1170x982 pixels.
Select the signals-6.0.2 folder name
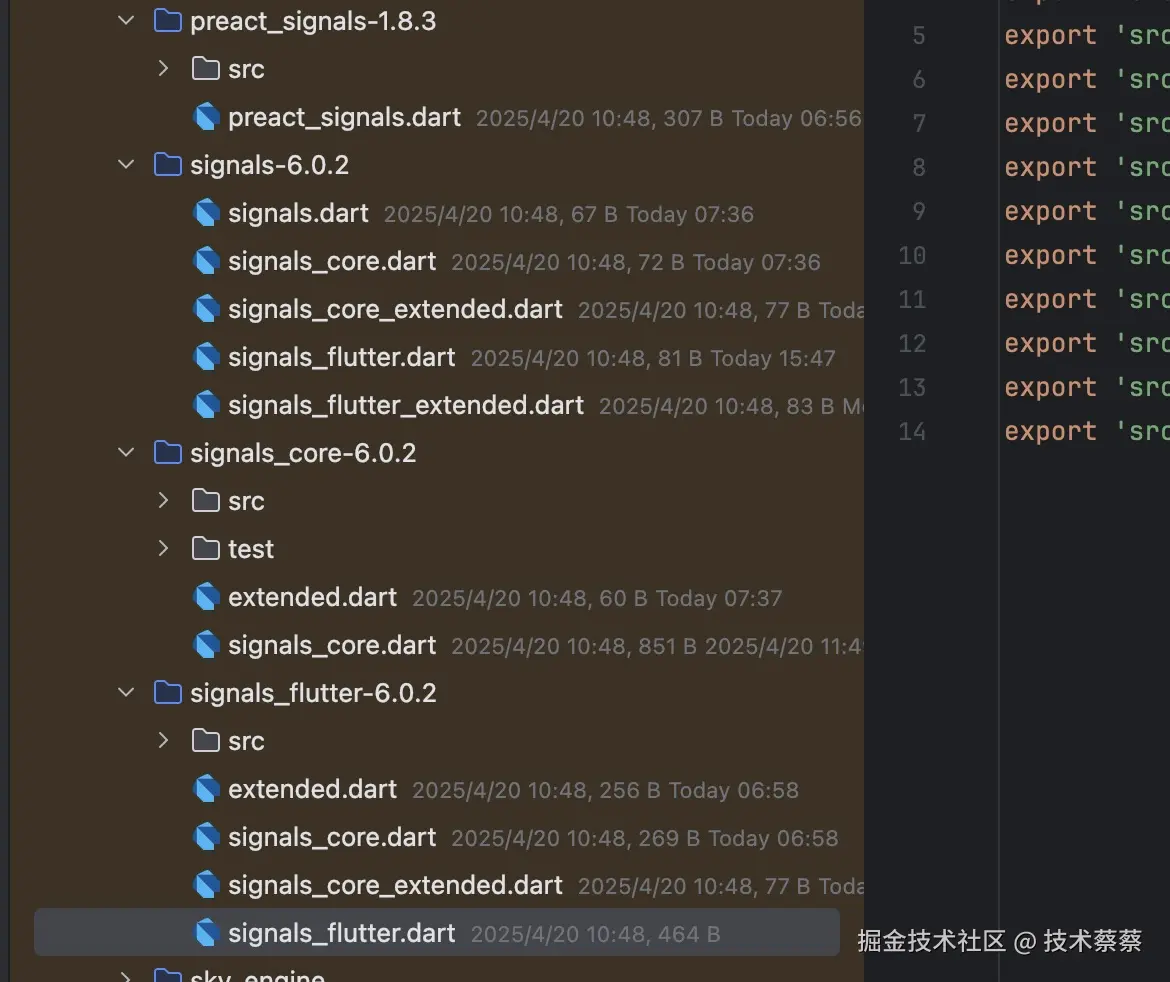pos(269,165)
